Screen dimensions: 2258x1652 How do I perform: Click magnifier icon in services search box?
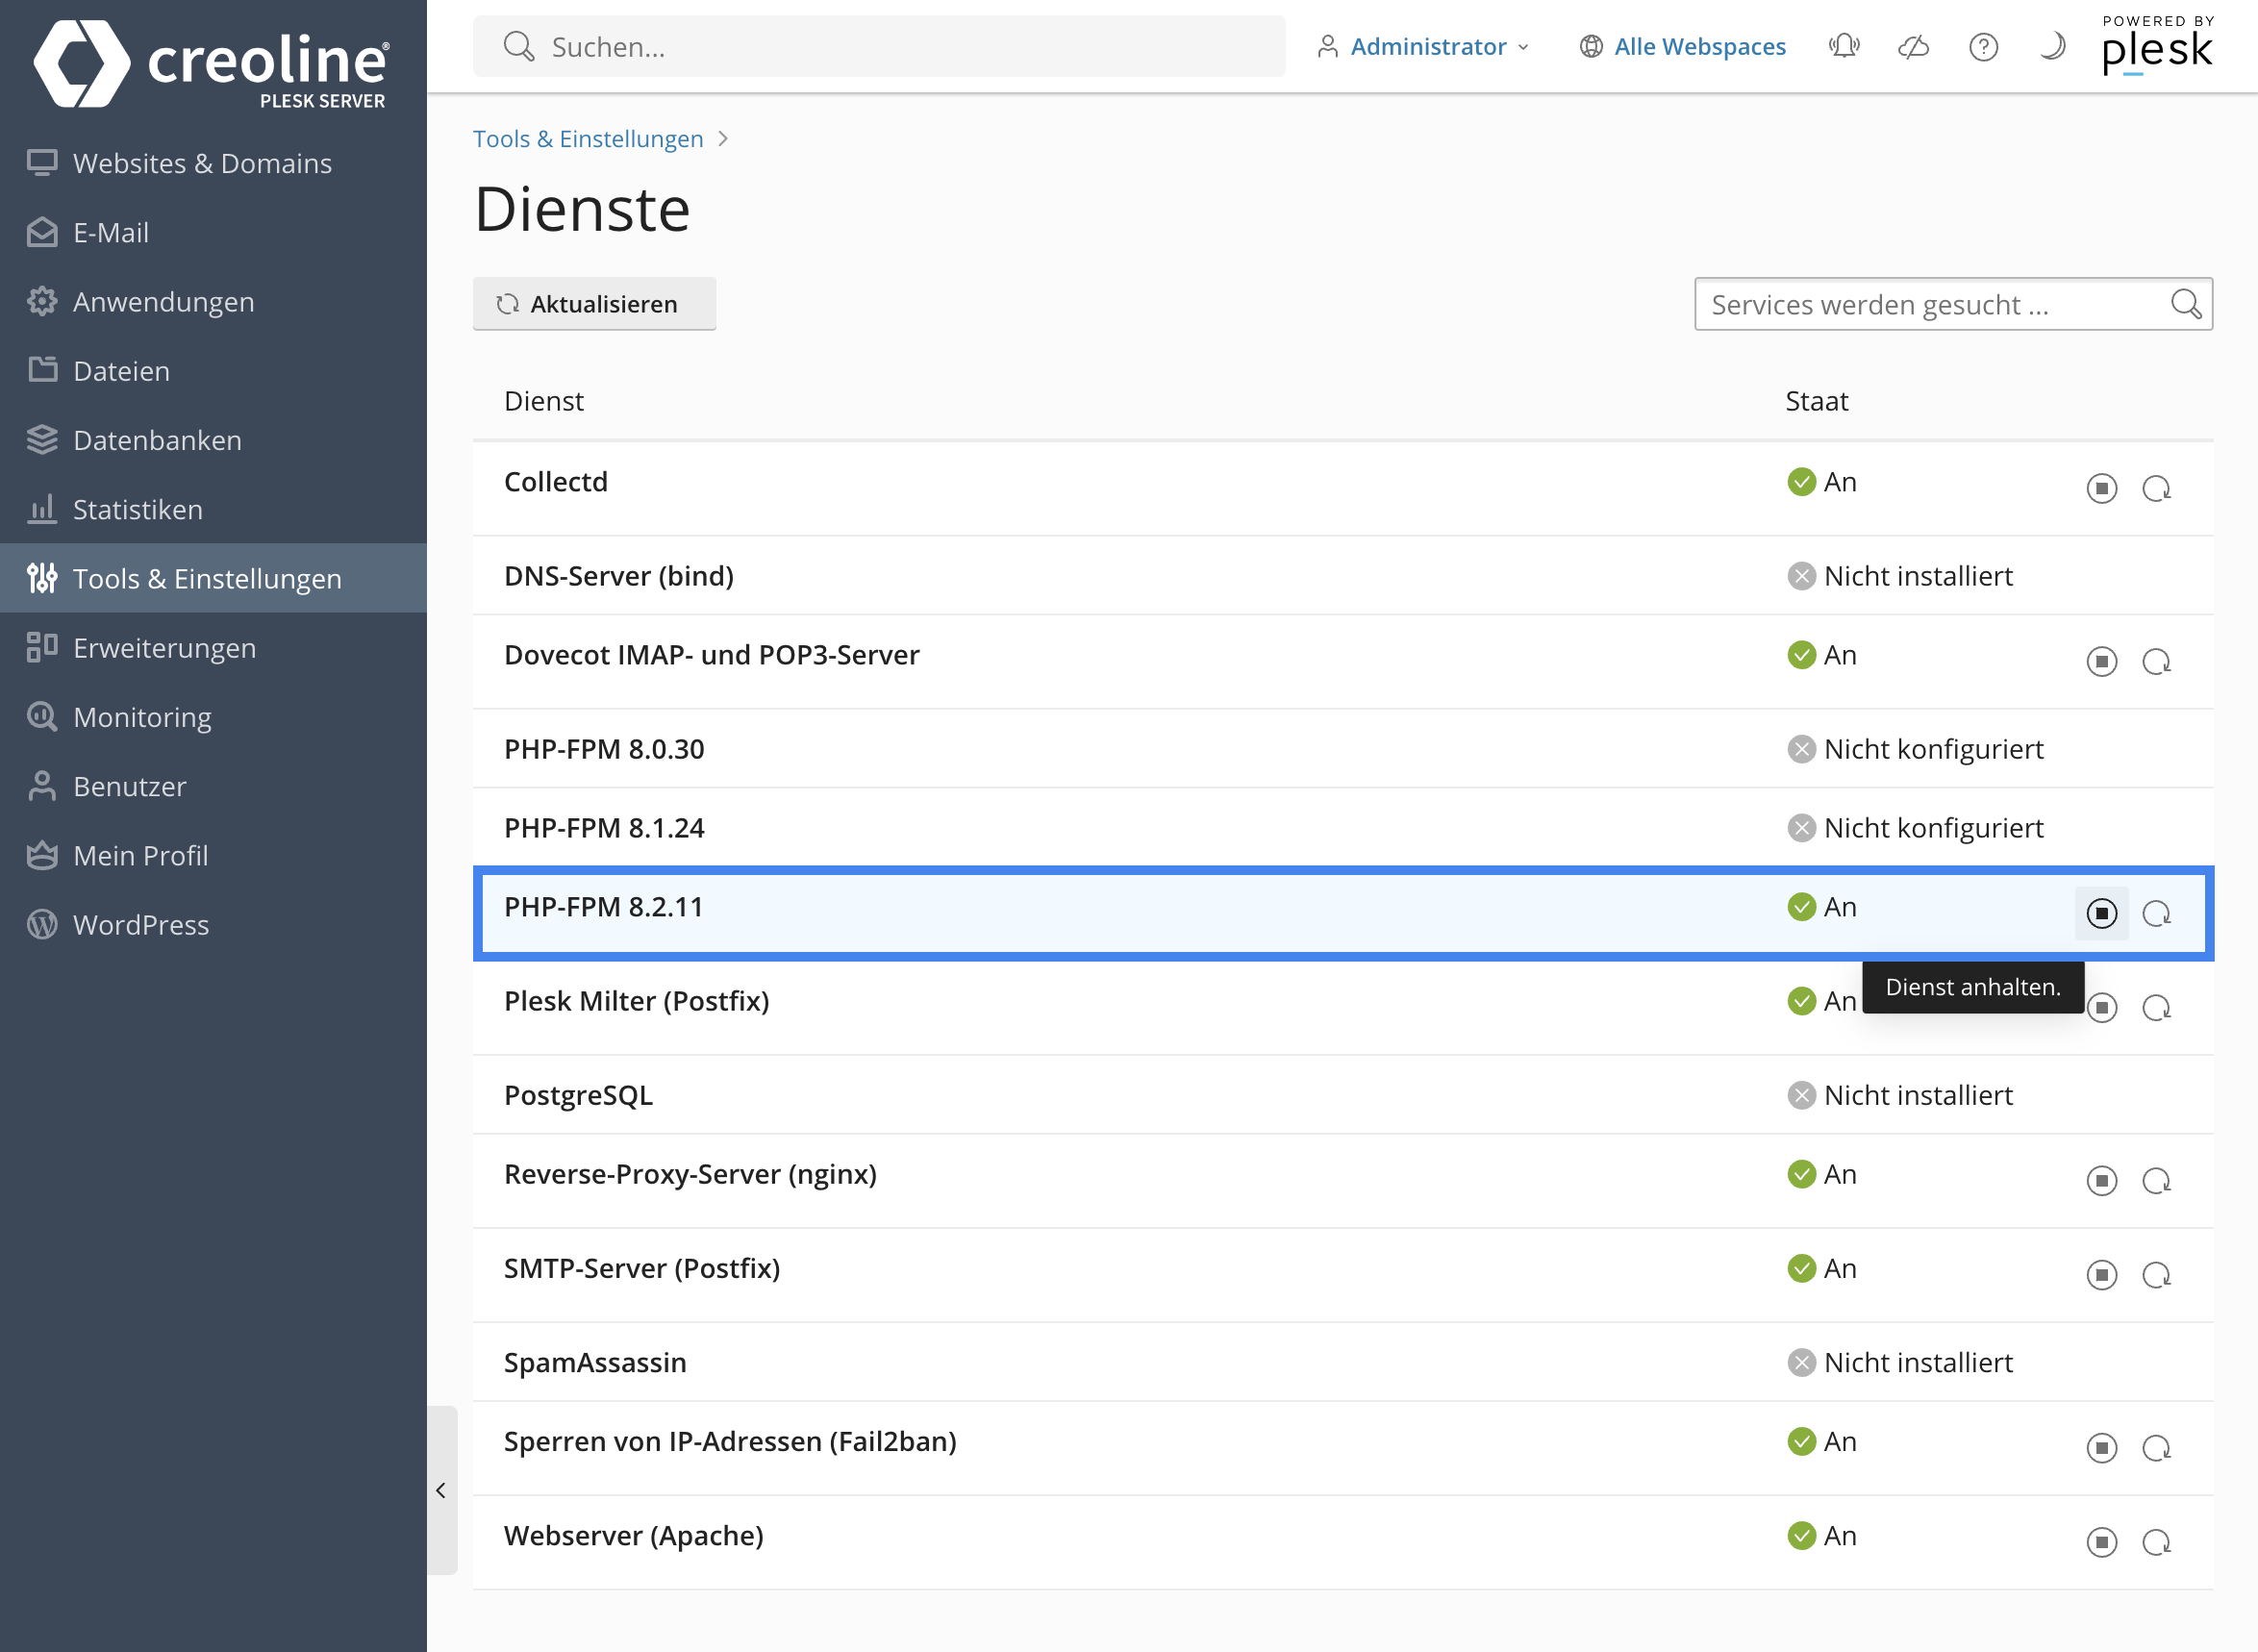click(x=2185, y=303)
